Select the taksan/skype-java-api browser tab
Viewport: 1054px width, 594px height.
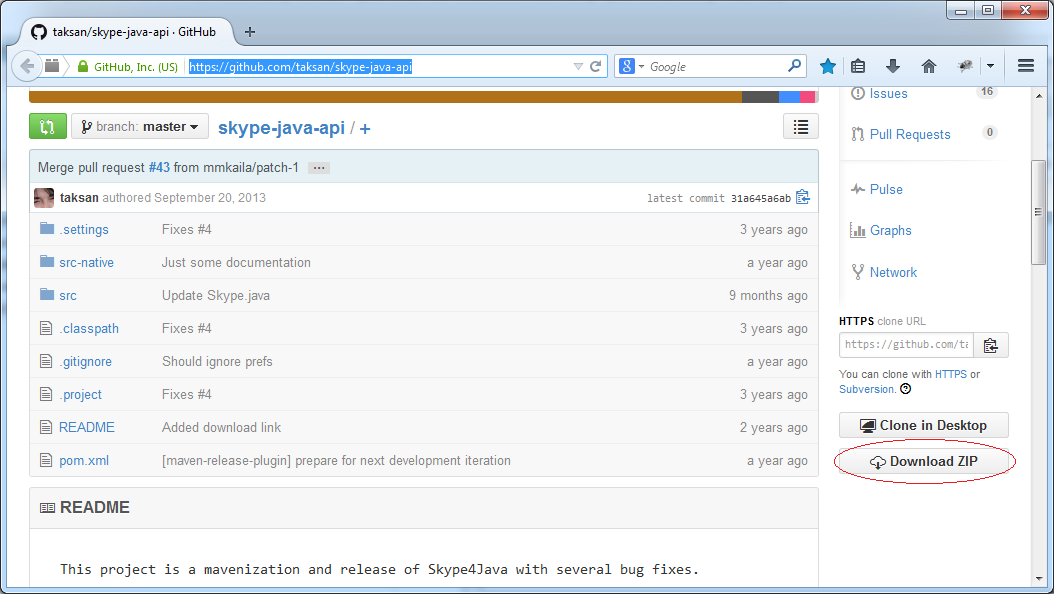128,32
